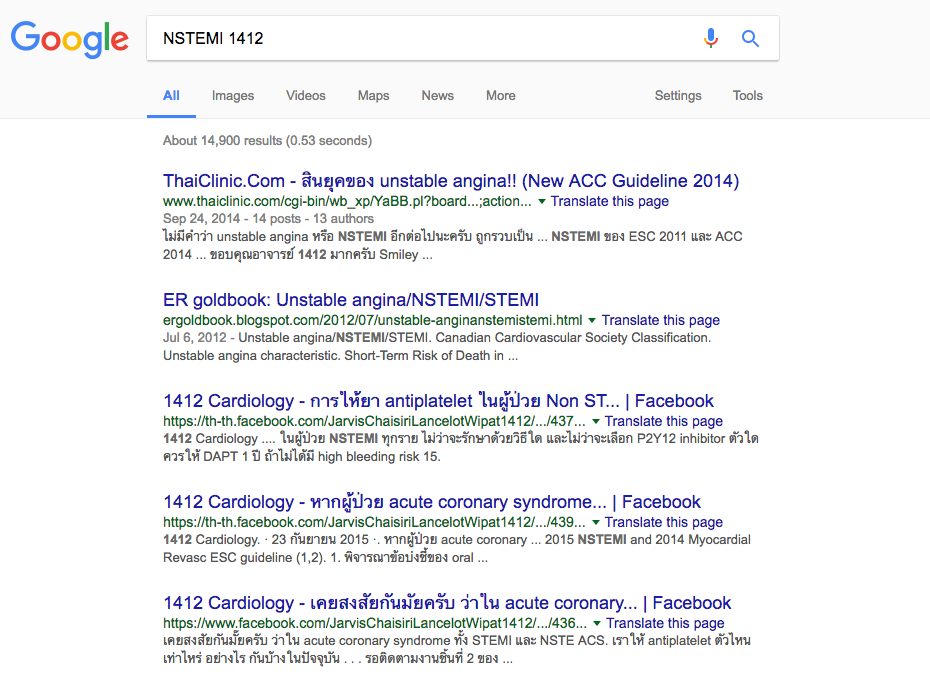Start voice search with microphone icon
Image resolution: width=930 pixels, height=676 pixels.
[x=711, y=38]
